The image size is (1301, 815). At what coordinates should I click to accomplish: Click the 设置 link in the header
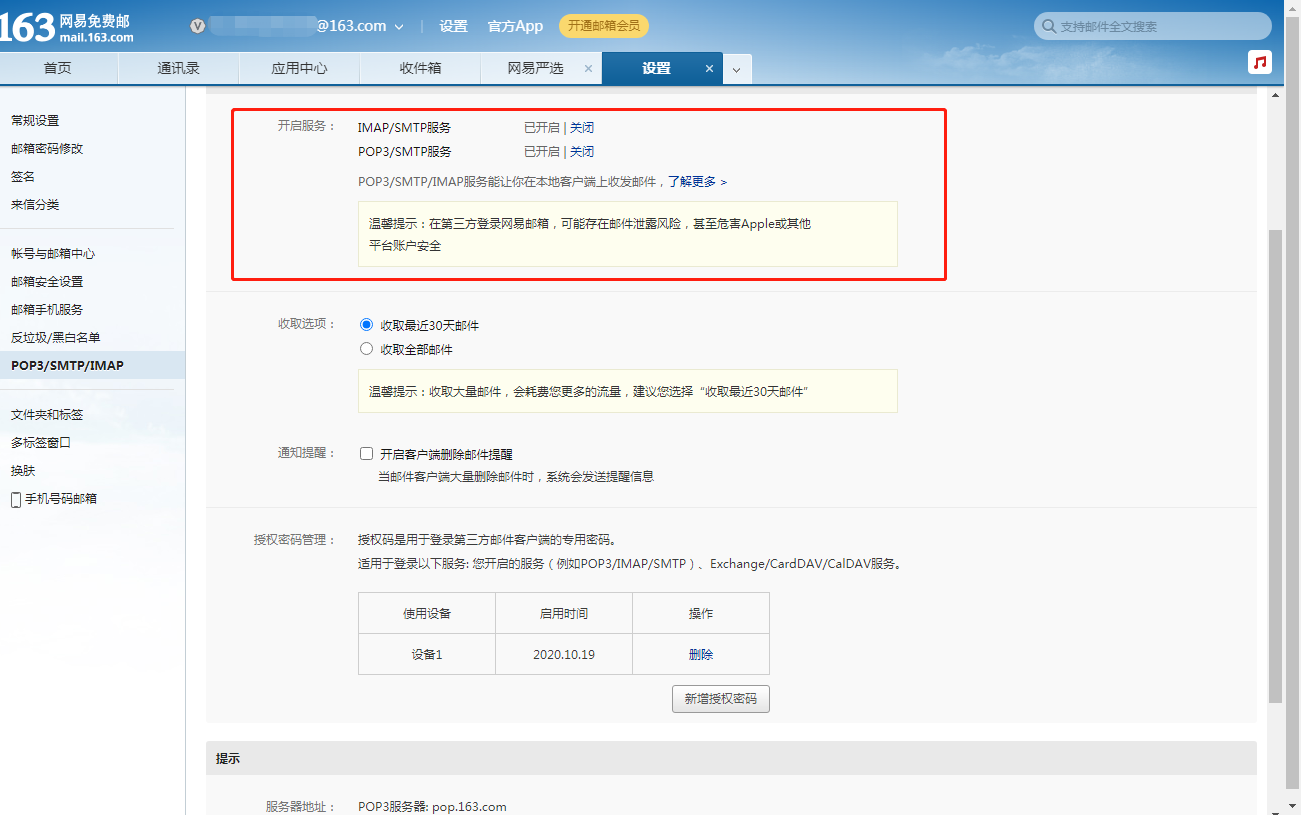tap(453, 27)
